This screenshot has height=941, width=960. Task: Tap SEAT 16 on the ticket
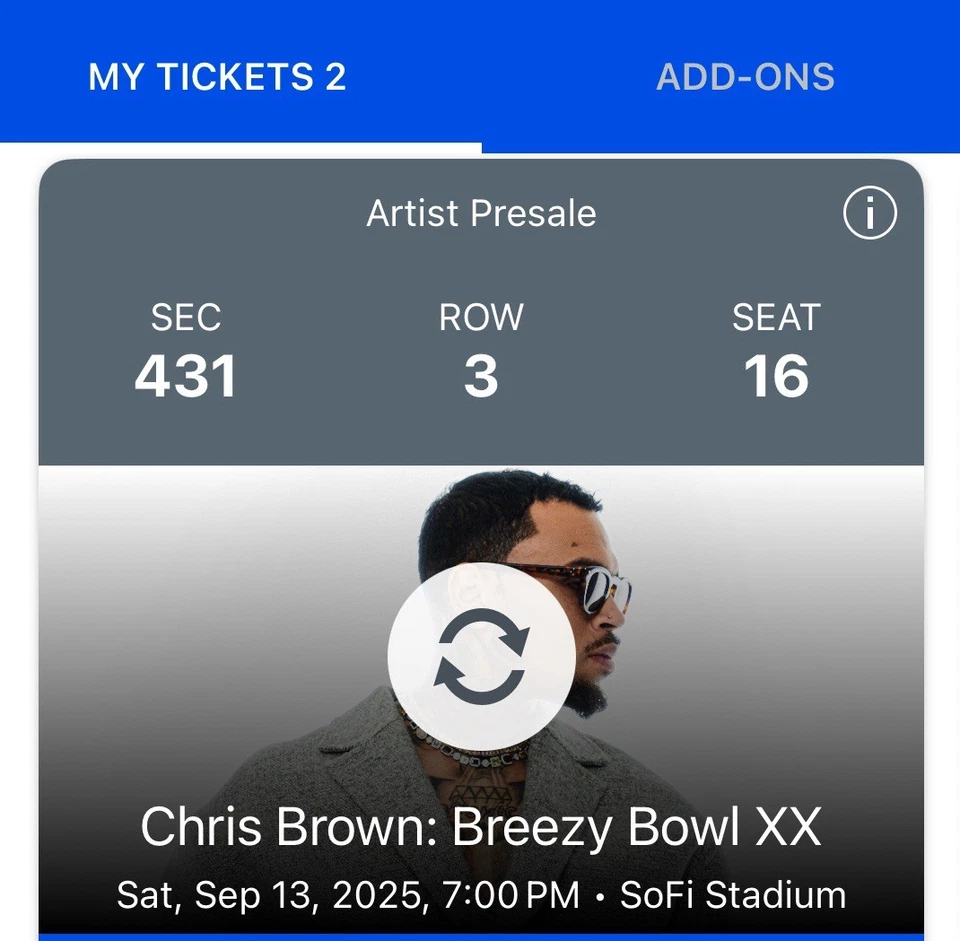click(x=777, y=350)
